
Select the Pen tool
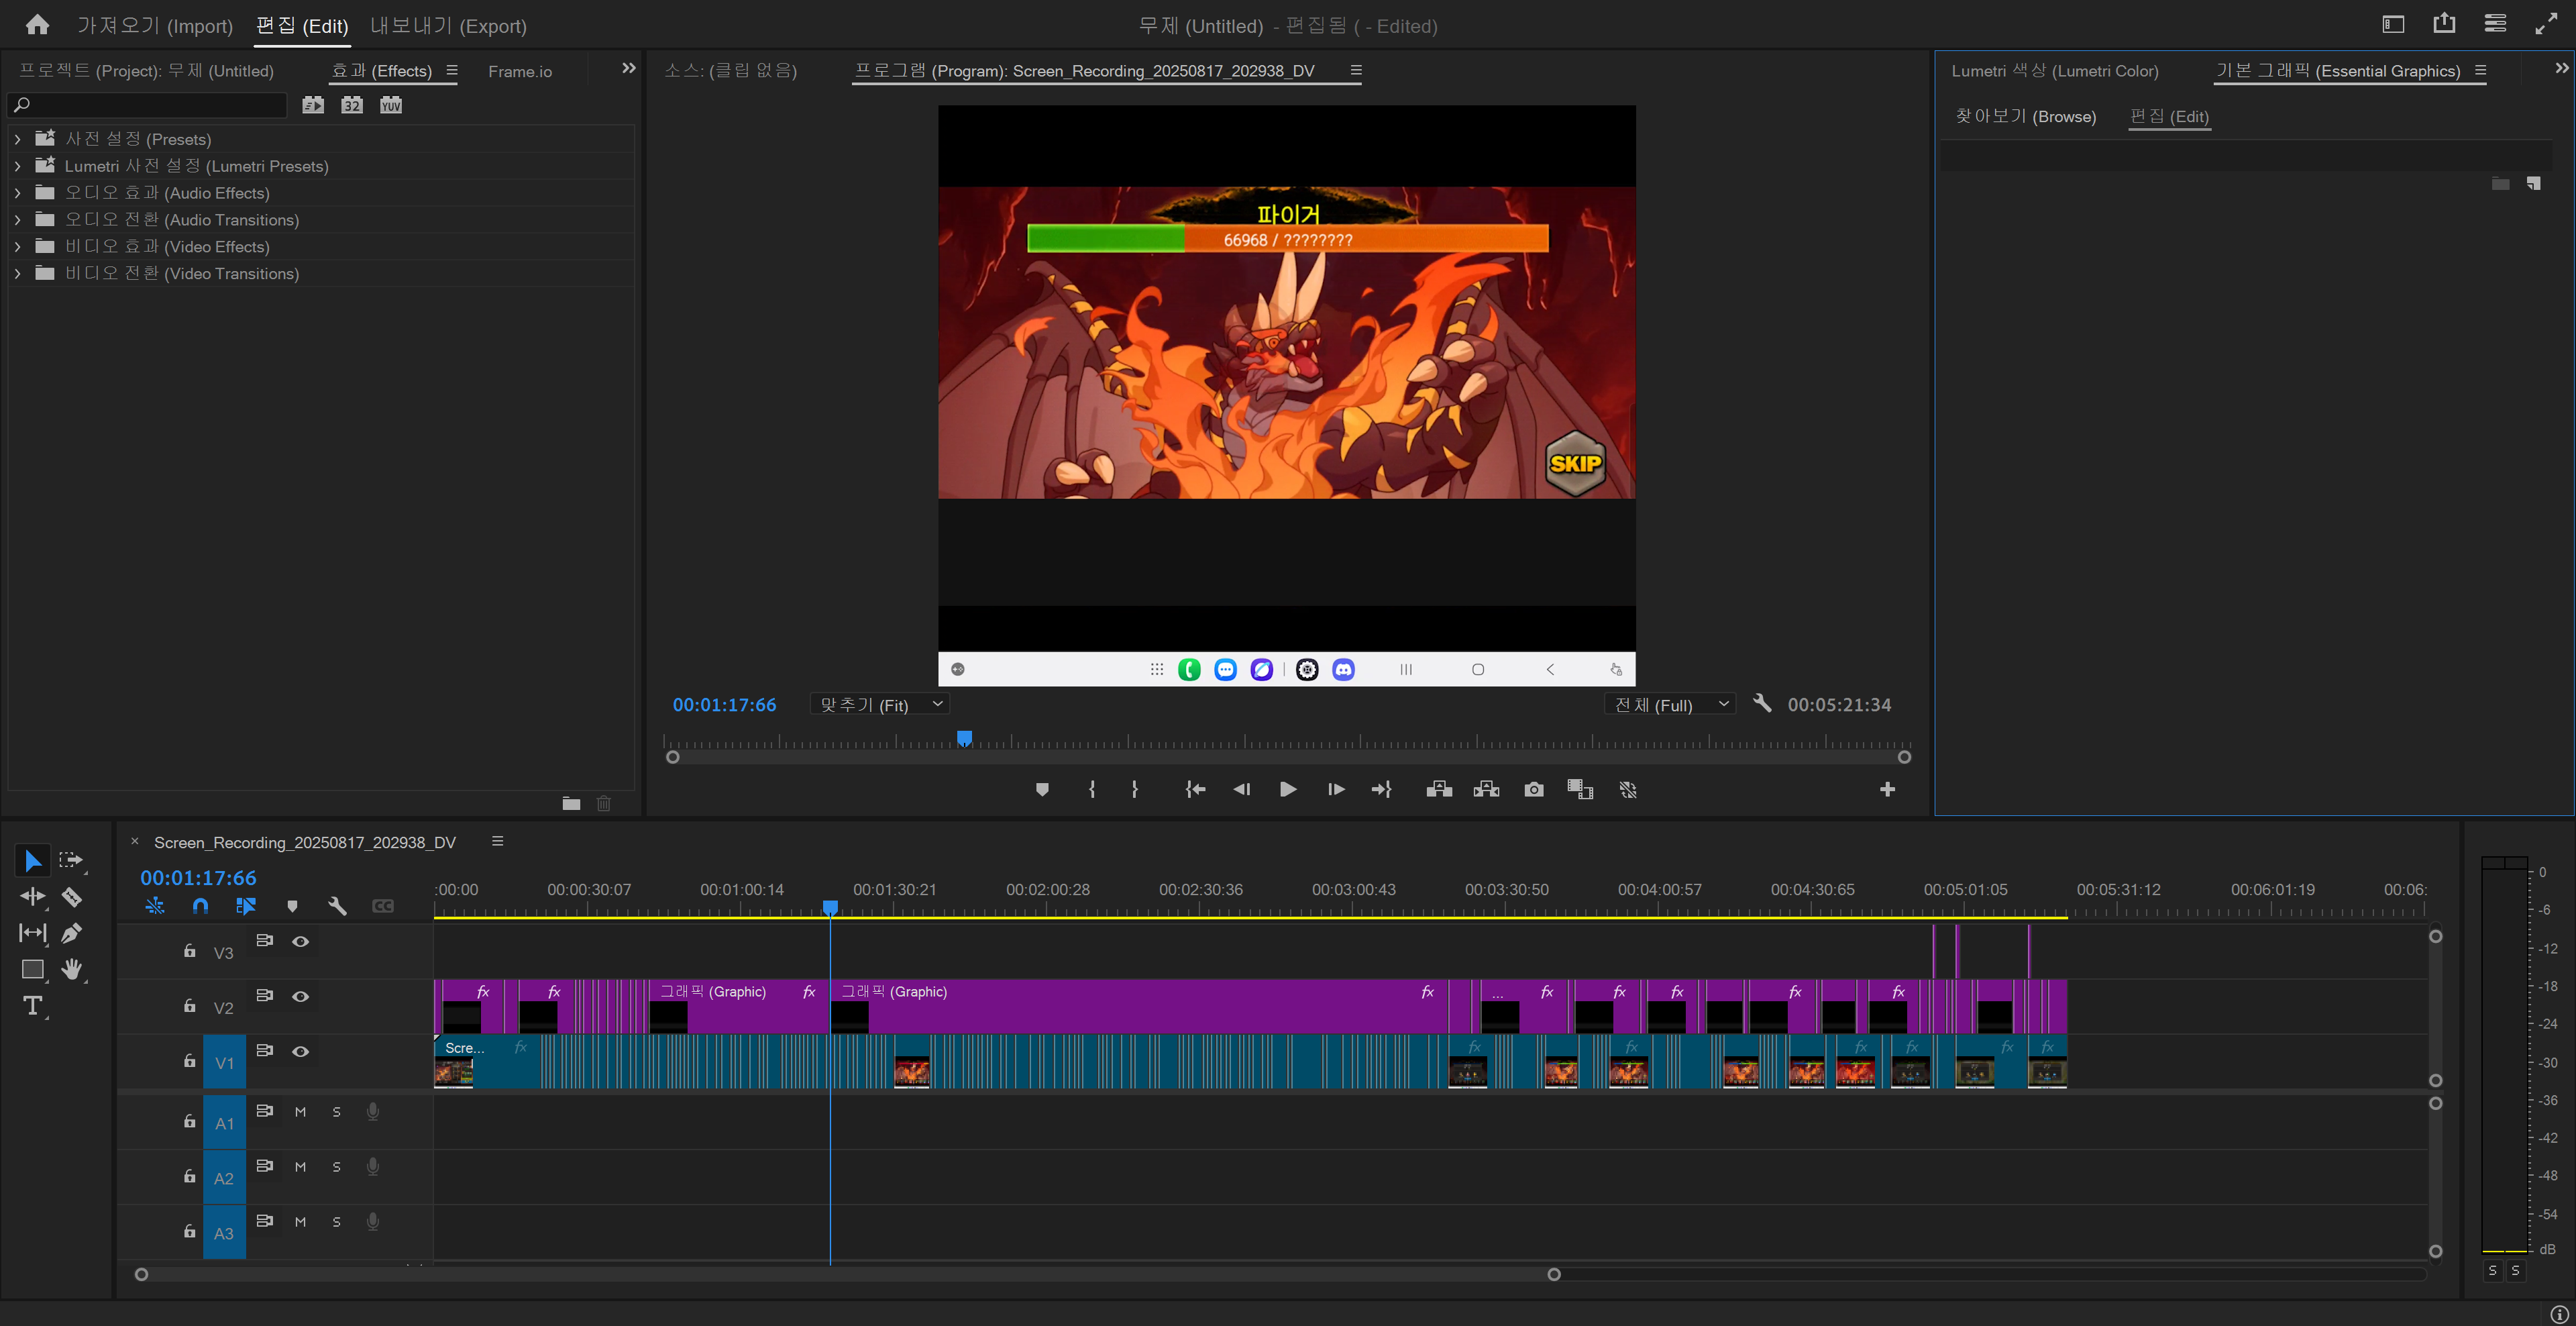tap(71, 933)
